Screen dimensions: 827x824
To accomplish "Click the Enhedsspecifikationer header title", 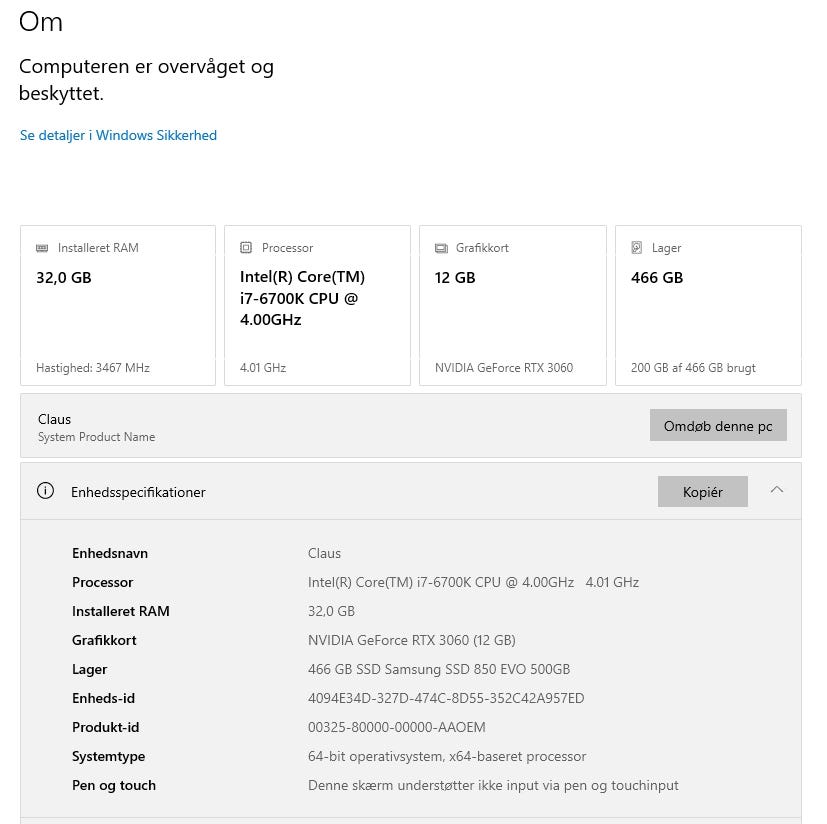I will pos(138,492).
